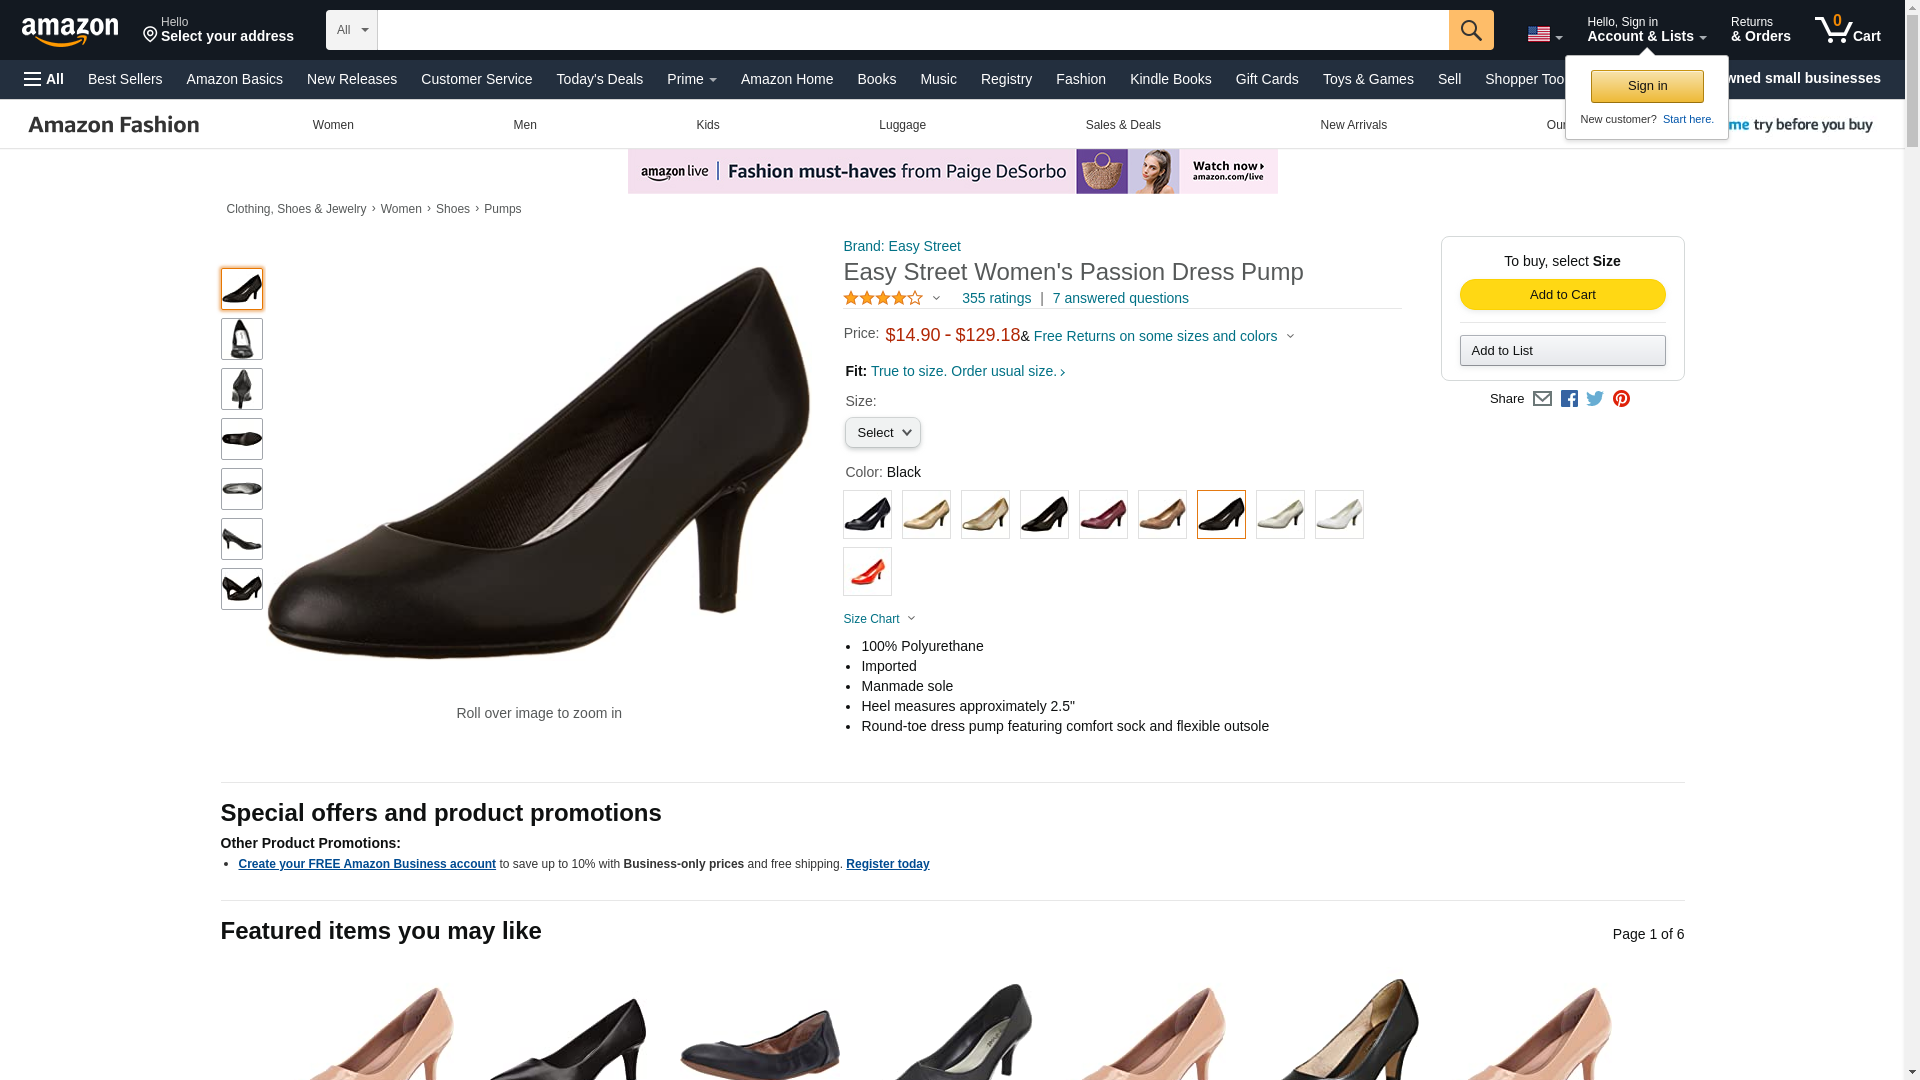The height and width of the screenshot is (1080, 1920).
Task: Expand the search category All dropdown
Action: point(352,30)
